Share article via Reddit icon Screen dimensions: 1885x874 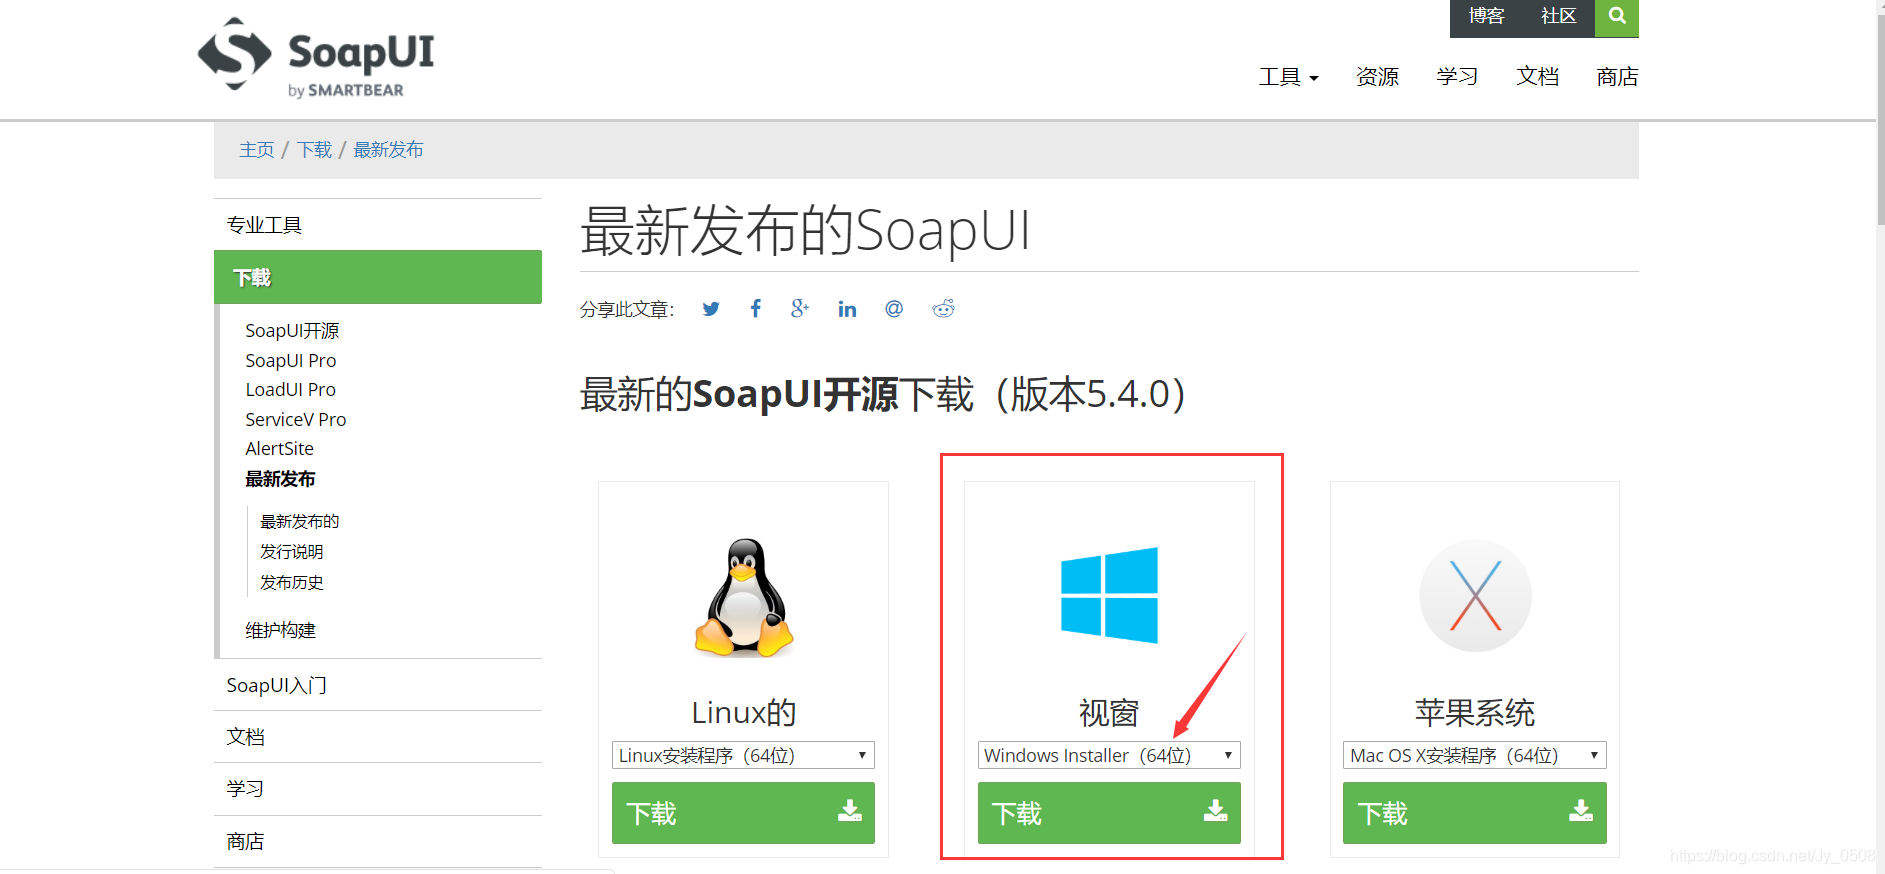coord(943,308)
